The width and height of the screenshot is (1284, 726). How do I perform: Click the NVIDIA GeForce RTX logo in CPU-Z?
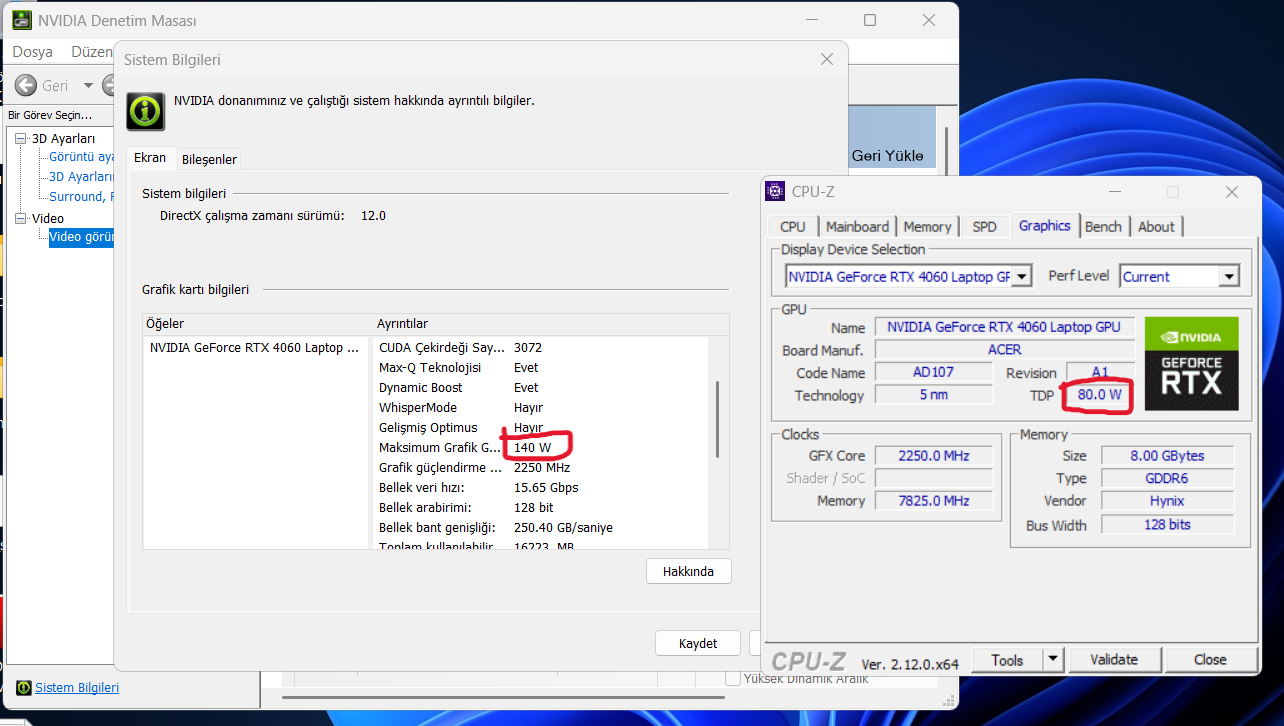coord(1192,364)
